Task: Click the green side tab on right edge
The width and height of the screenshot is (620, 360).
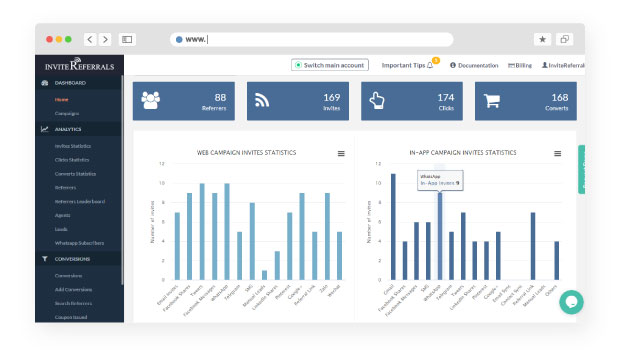Action: (x=582, y=169)
